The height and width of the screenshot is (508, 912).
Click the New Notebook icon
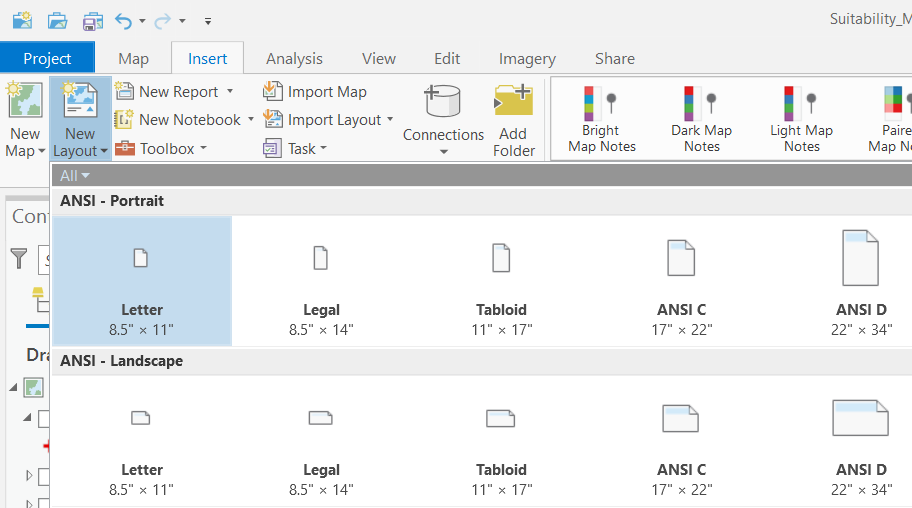[x=125, y=120]
